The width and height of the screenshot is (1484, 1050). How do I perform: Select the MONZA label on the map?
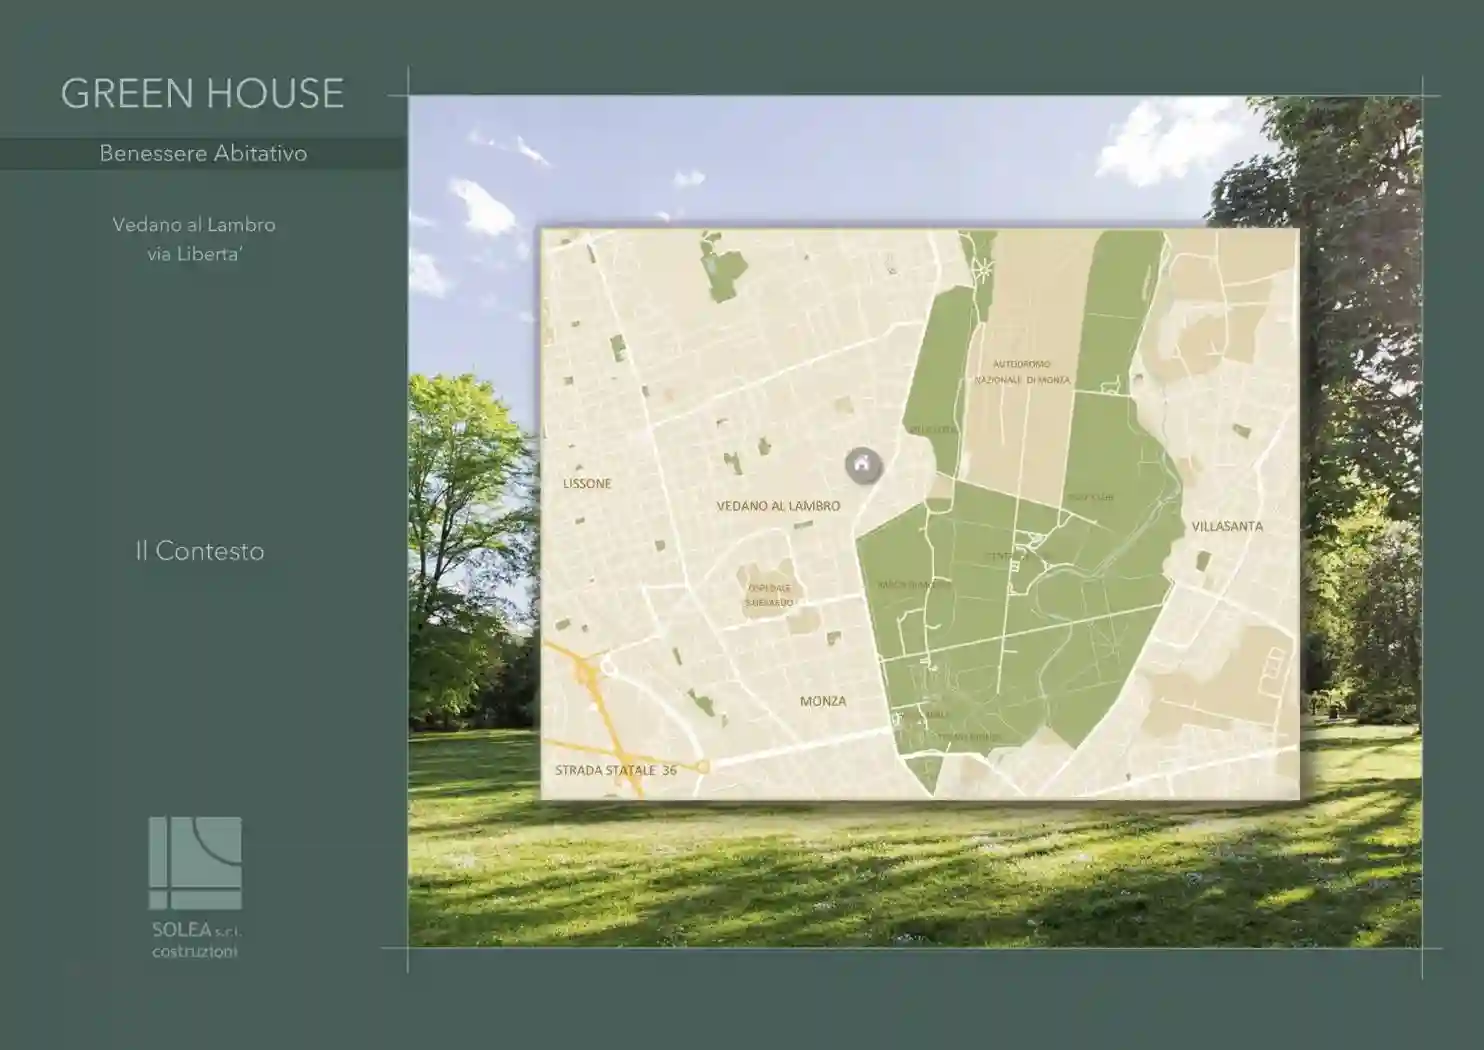(823, 701)
